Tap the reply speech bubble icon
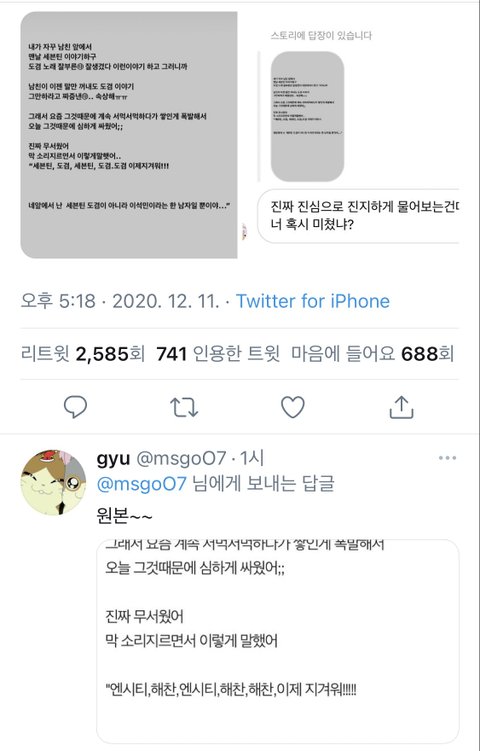 [x=76, y=407]
